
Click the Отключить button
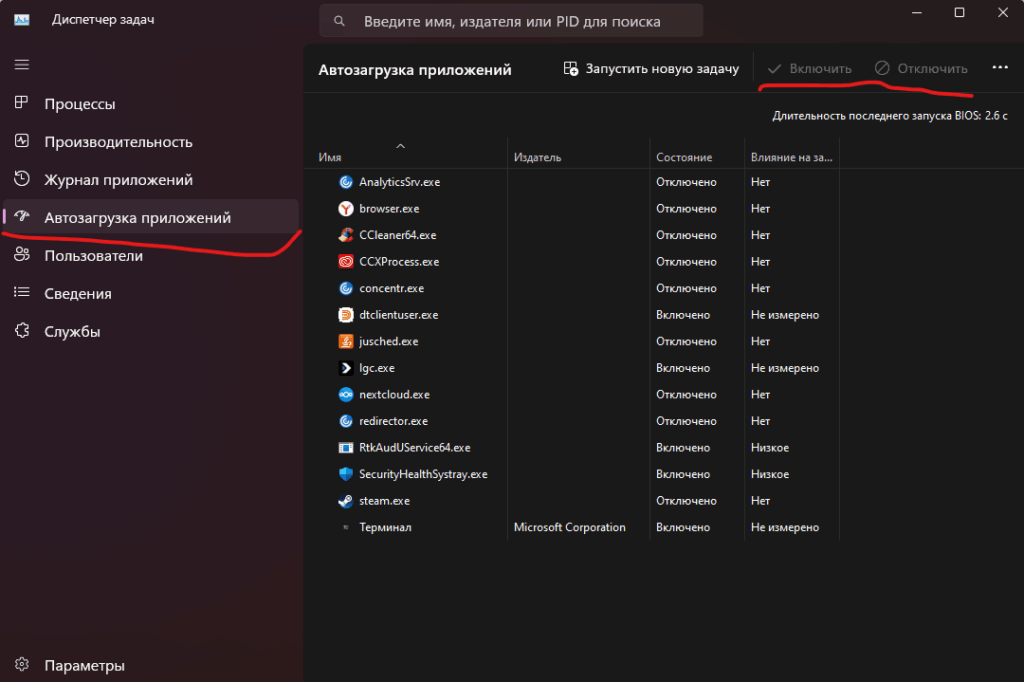(921, 69)
